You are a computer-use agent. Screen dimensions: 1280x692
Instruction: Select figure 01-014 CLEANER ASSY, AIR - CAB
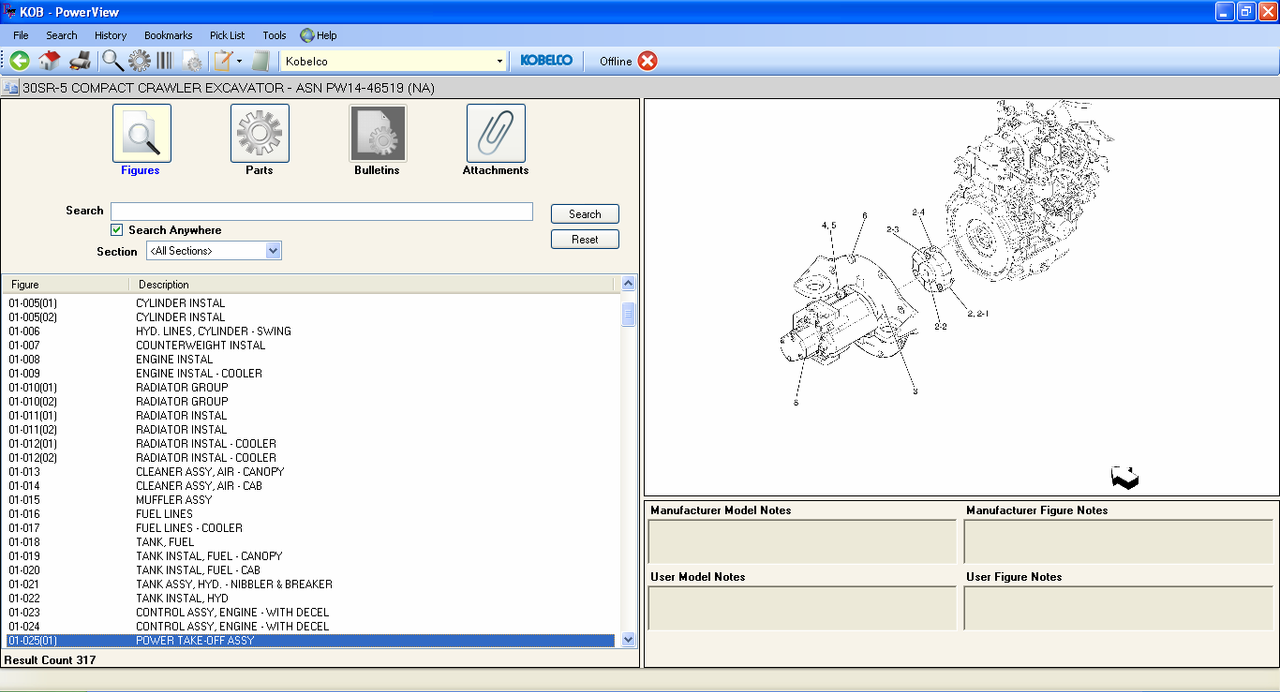[x=311, y=485]
